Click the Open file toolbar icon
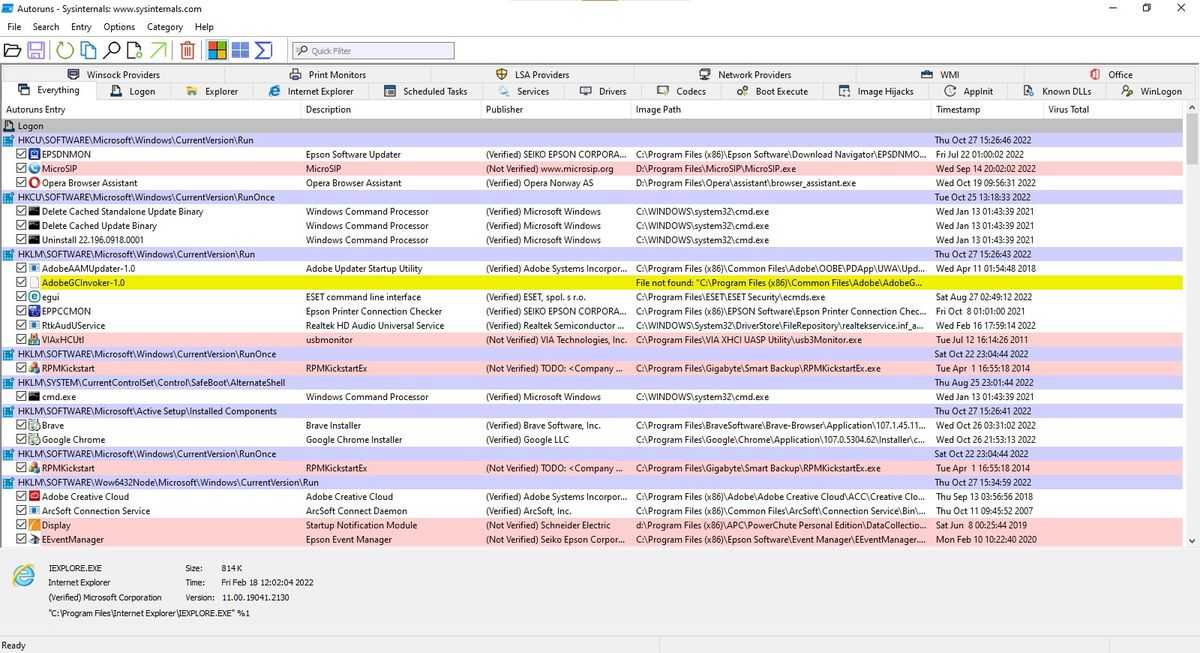This screenshot has width=1200, height=653. [x=13, y=50]
